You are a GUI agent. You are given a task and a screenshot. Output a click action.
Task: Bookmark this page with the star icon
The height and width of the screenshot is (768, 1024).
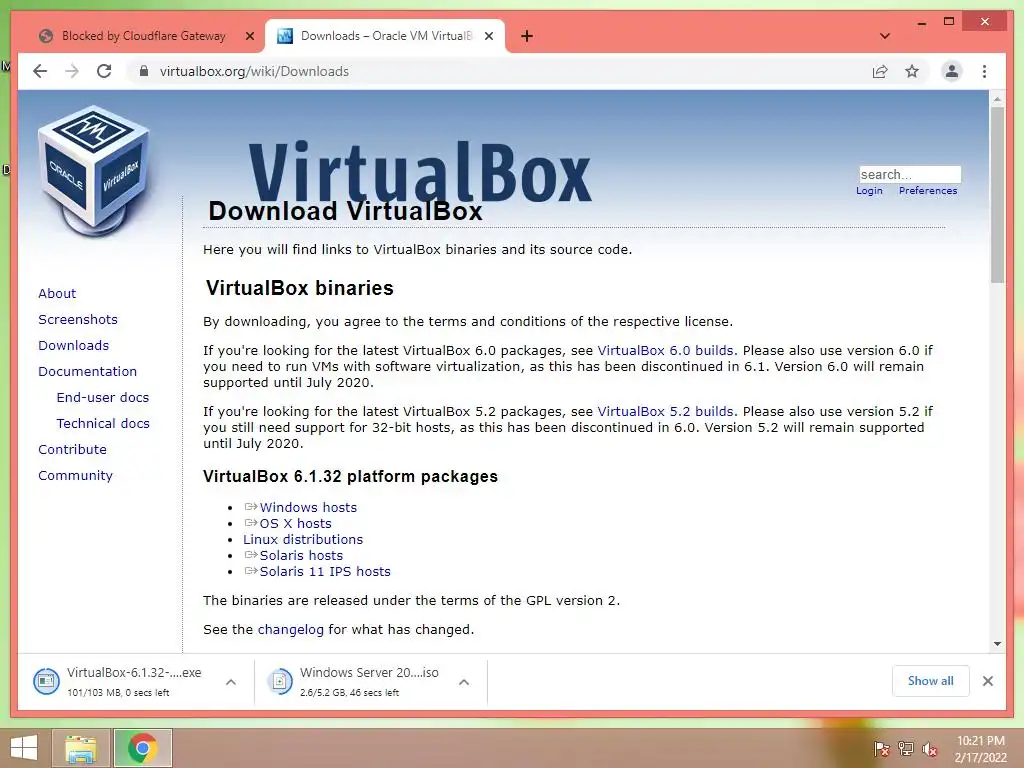(x=912, y=71)
